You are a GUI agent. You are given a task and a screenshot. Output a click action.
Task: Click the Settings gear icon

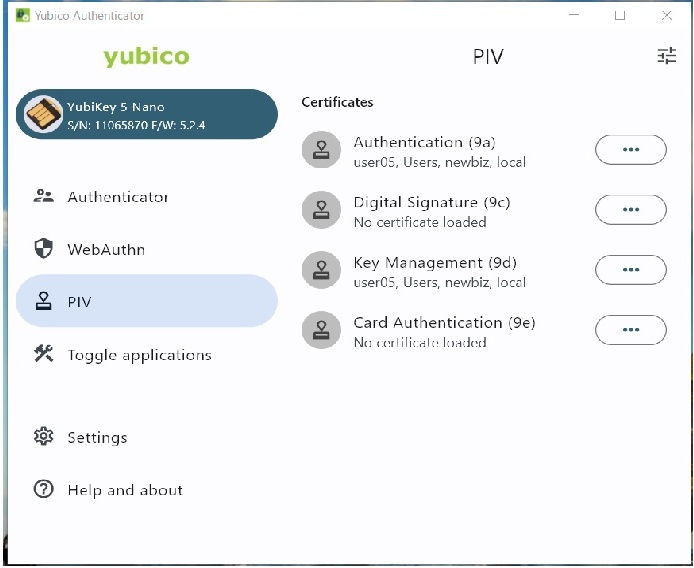43,437
